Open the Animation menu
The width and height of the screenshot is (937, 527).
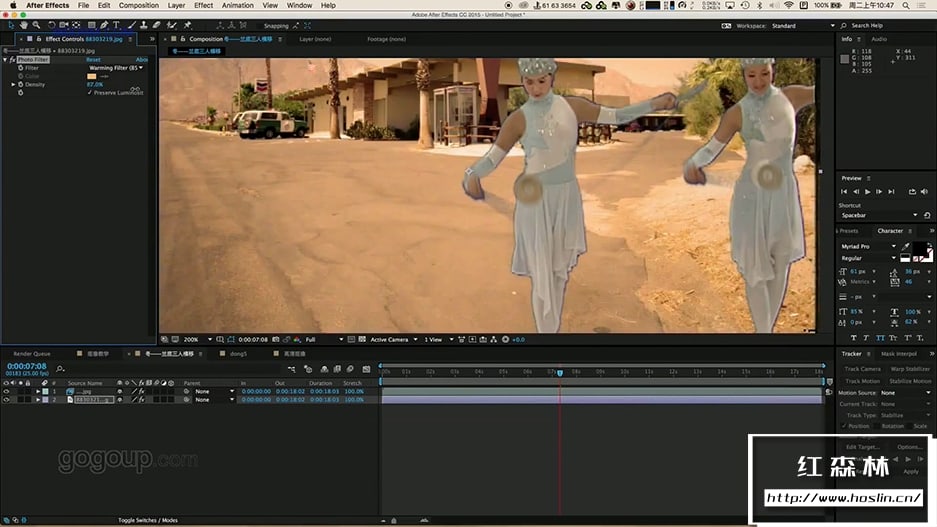238,5
